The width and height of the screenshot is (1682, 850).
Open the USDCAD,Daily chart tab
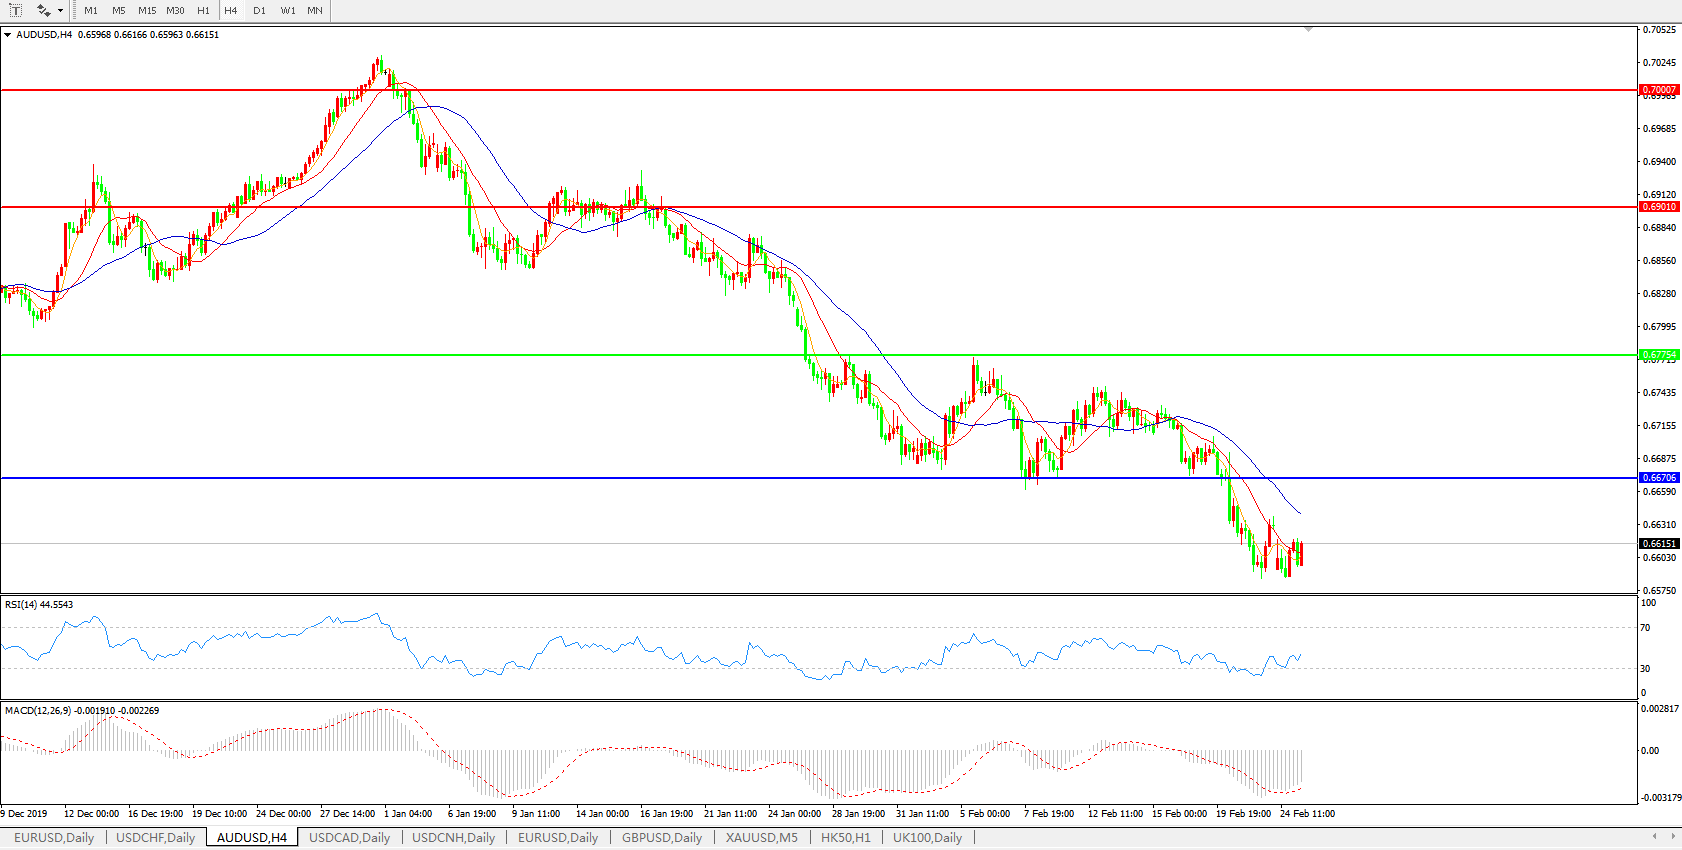point(349,838)
